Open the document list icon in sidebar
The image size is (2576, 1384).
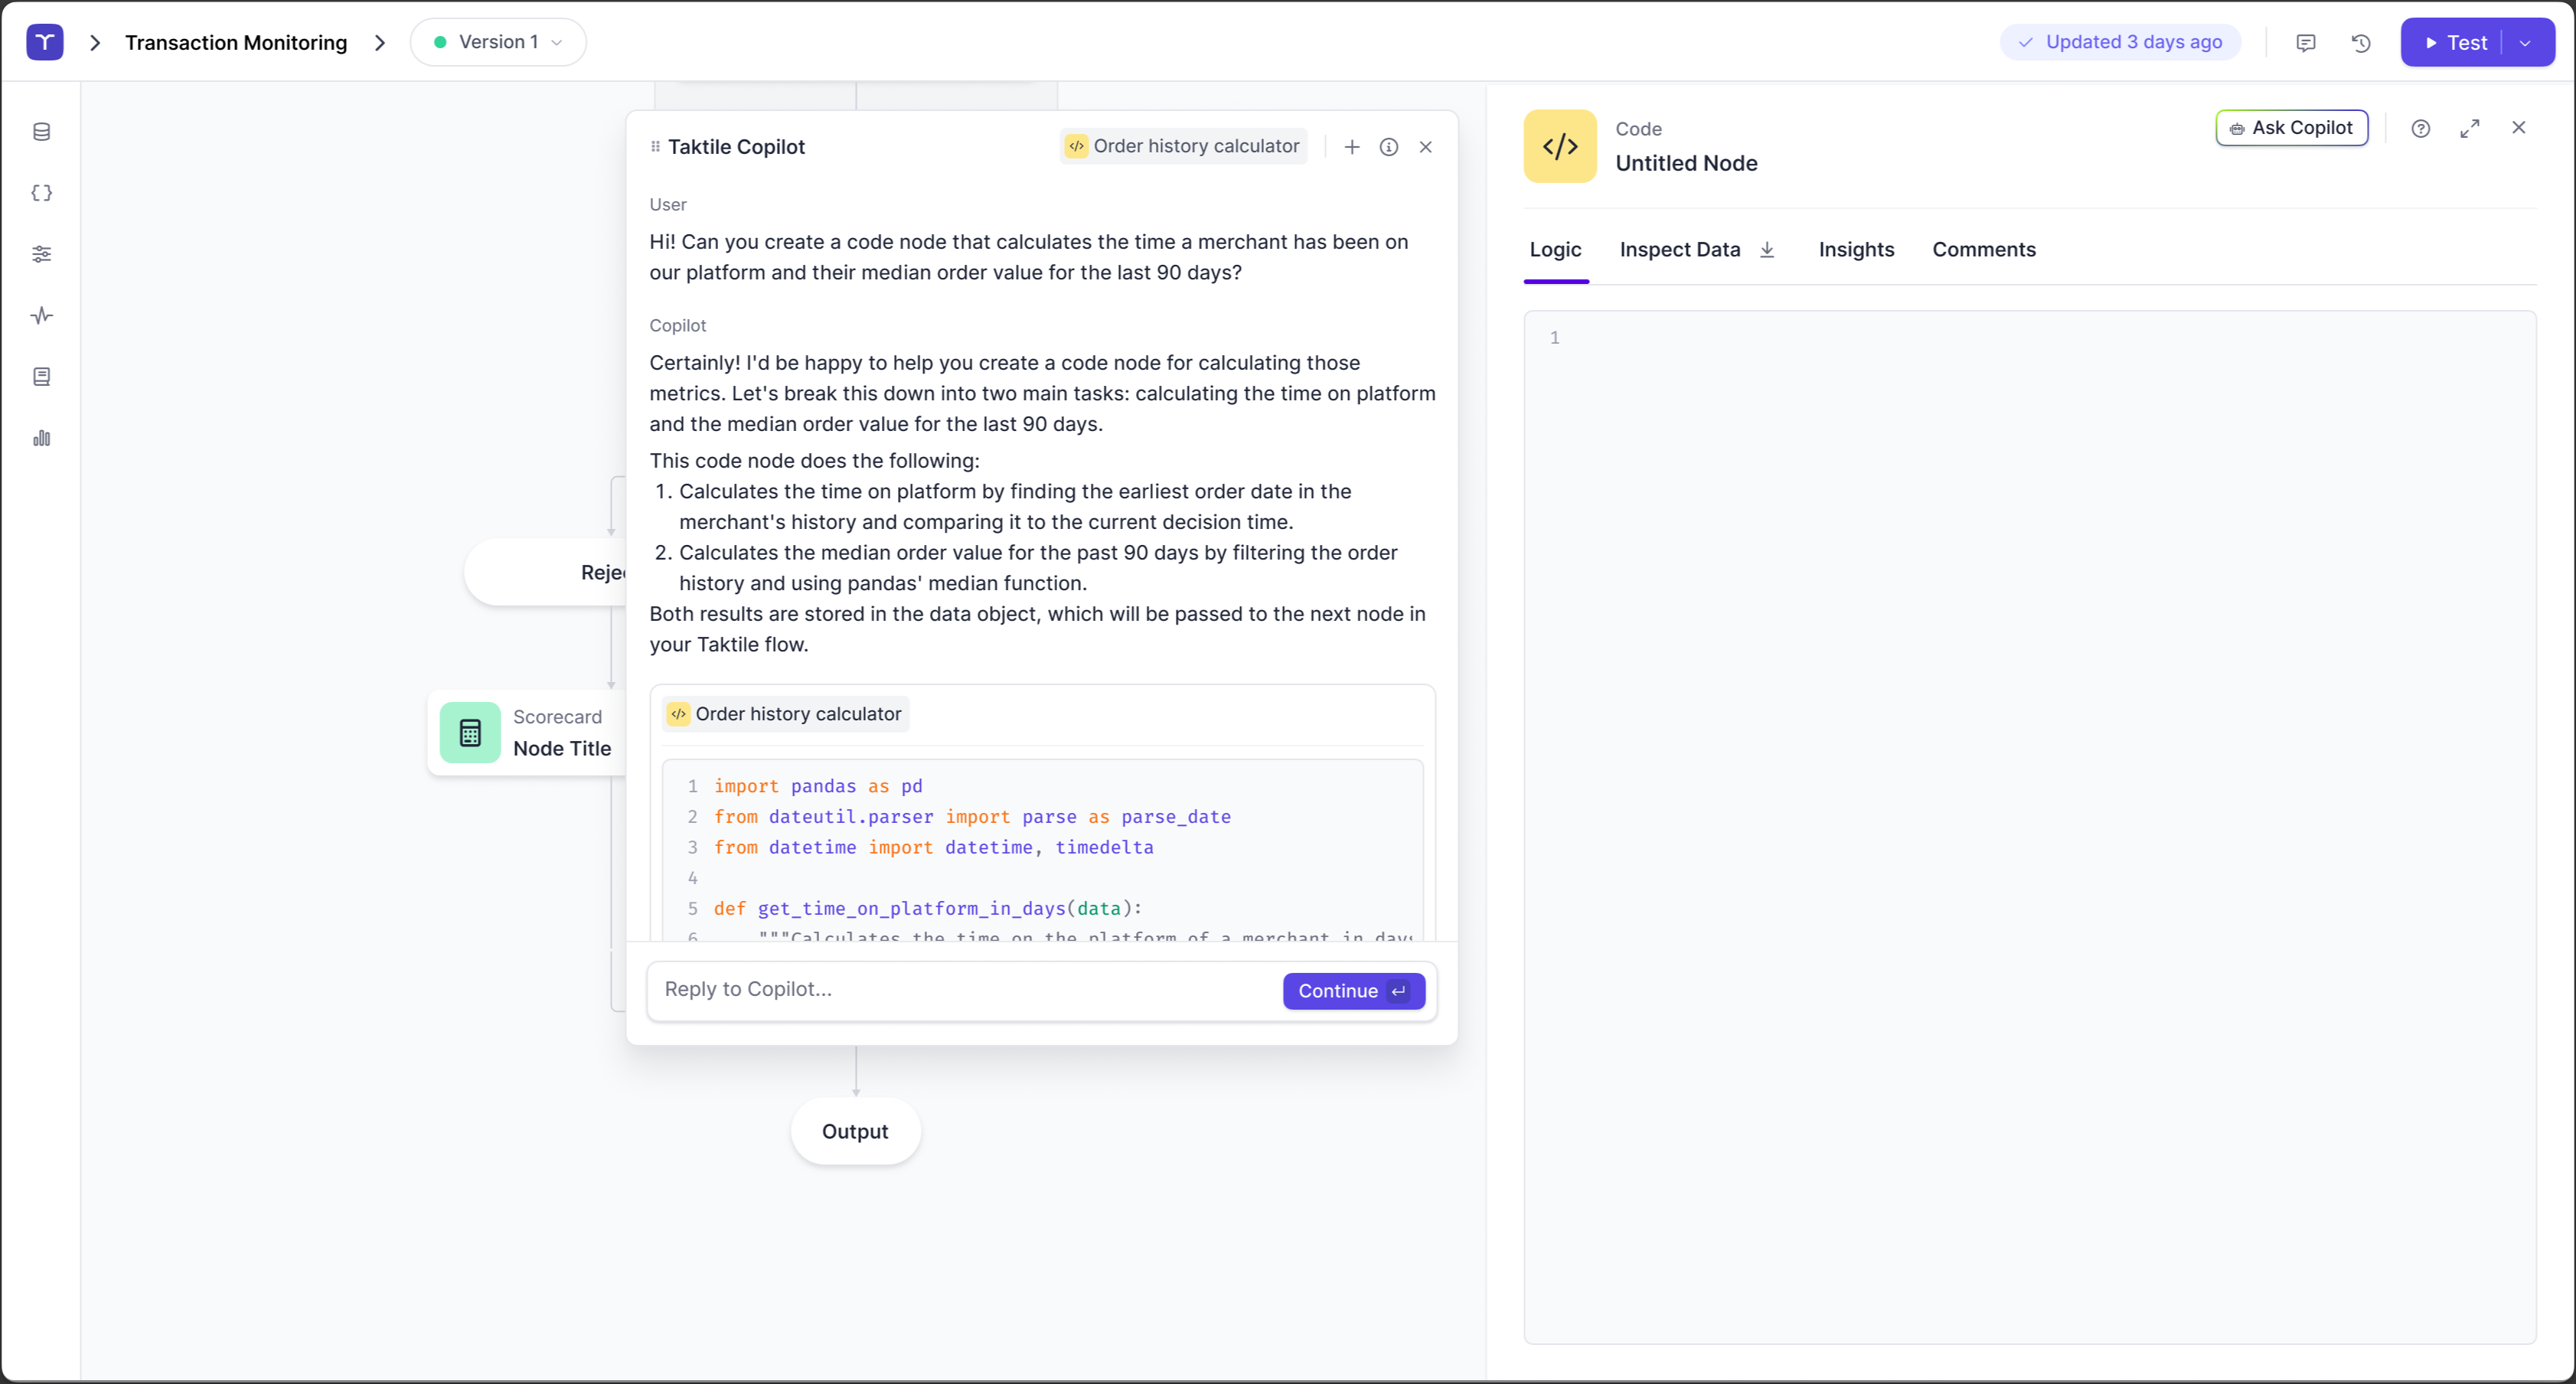(42, 377)
